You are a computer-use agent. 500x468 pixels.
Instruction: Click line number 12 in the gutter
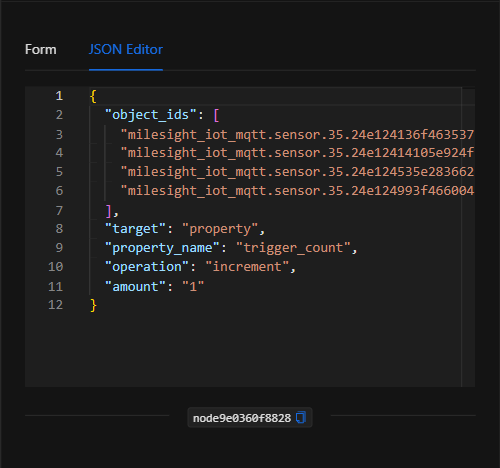(x=55, y=305)
